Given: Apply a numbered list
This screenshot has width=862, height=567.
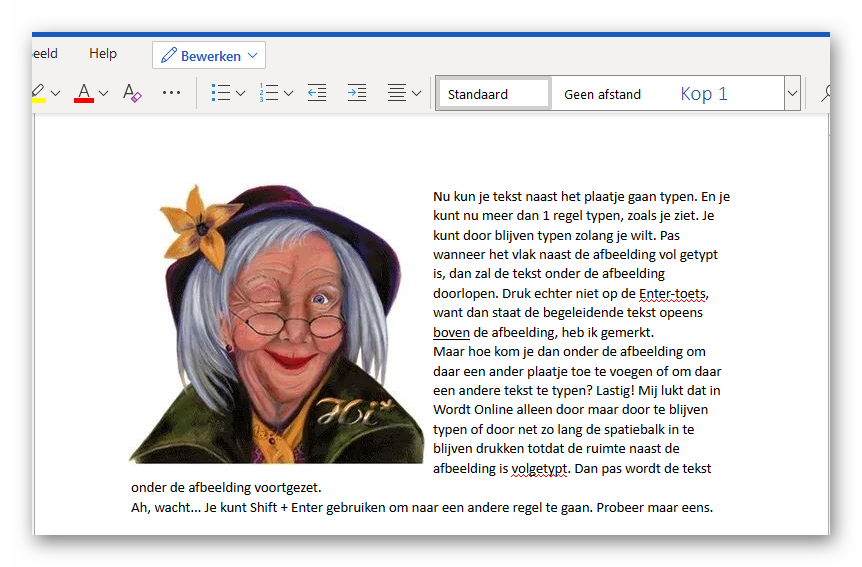Looking at the screenshot, I should point(268,93).
